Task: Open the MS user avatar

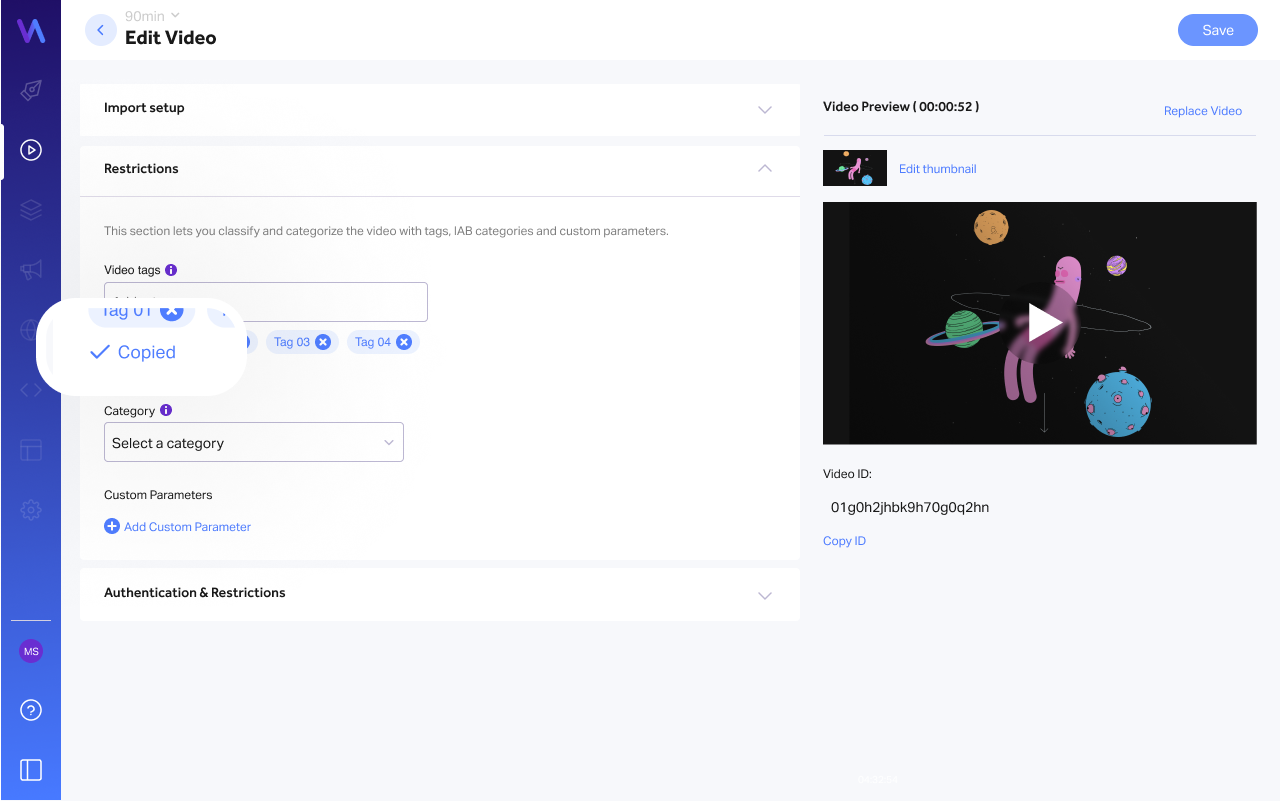Action: pyautogui.click(x=31, y=651)
